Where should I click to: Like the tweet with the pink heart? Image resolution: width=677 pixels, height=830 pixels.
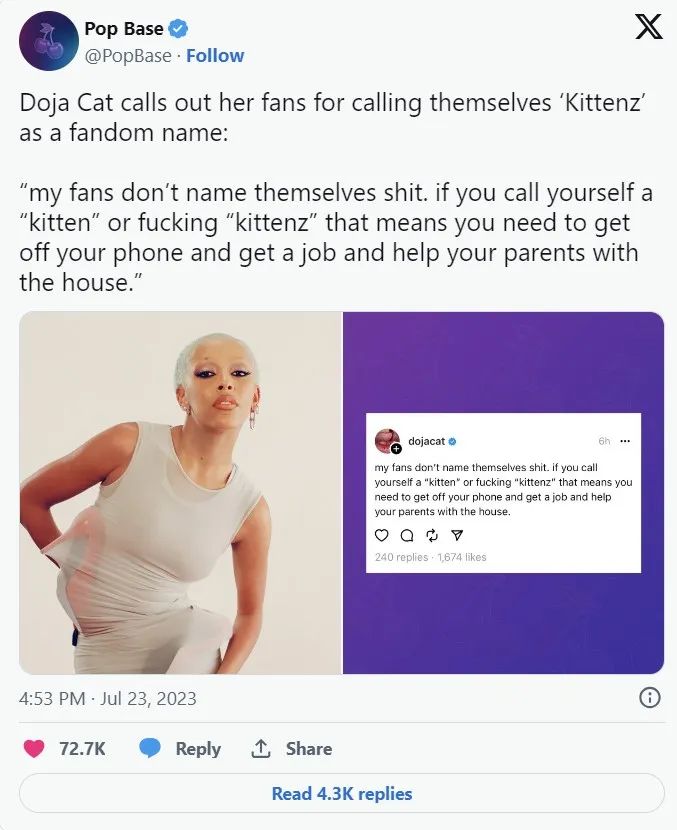[34, 748]
